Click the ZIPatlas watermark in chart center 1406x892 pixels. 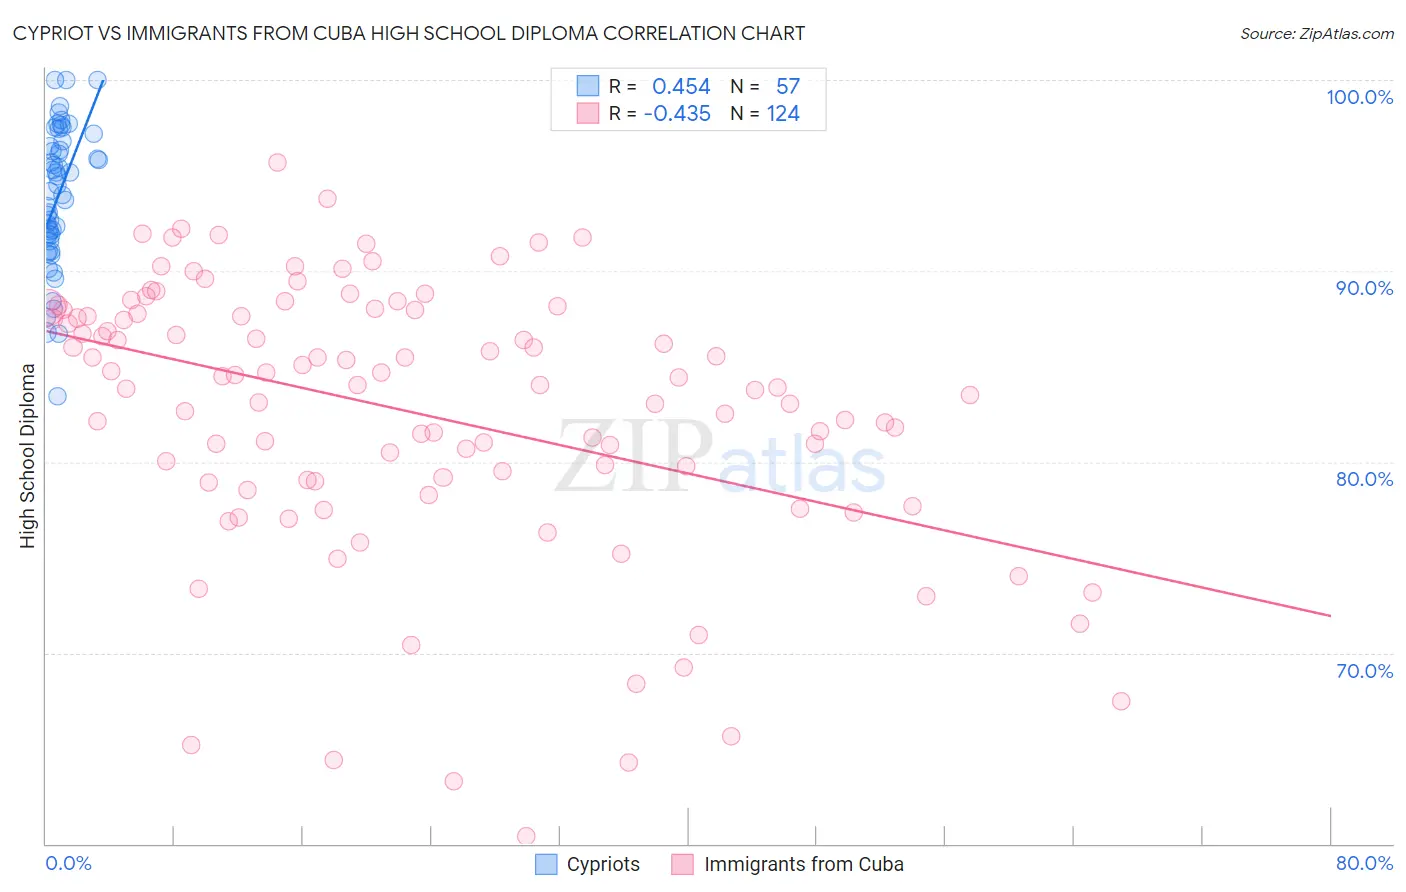(x=720, y=457)
